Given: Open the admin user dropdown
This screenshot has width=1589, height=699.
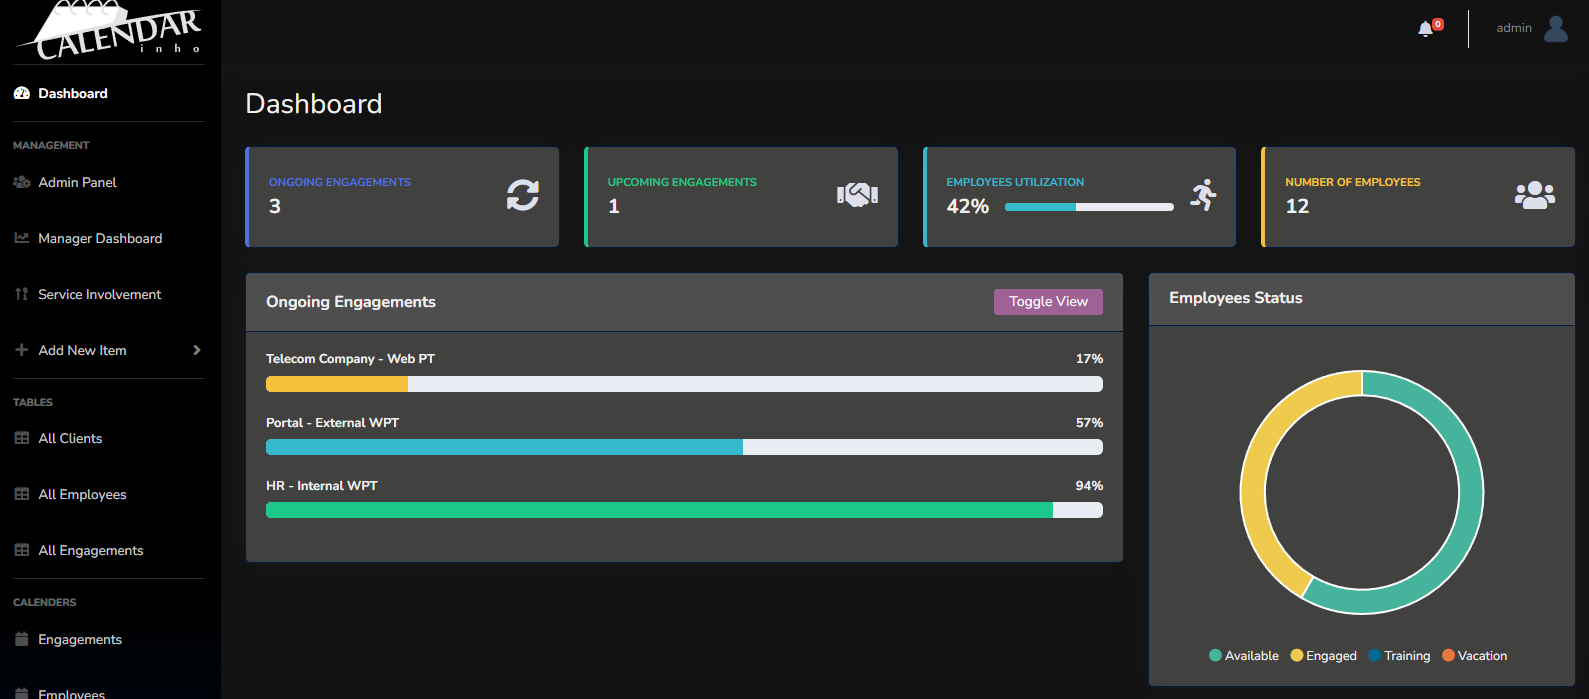Looking at the screenshot, I should pos(1532,28).
